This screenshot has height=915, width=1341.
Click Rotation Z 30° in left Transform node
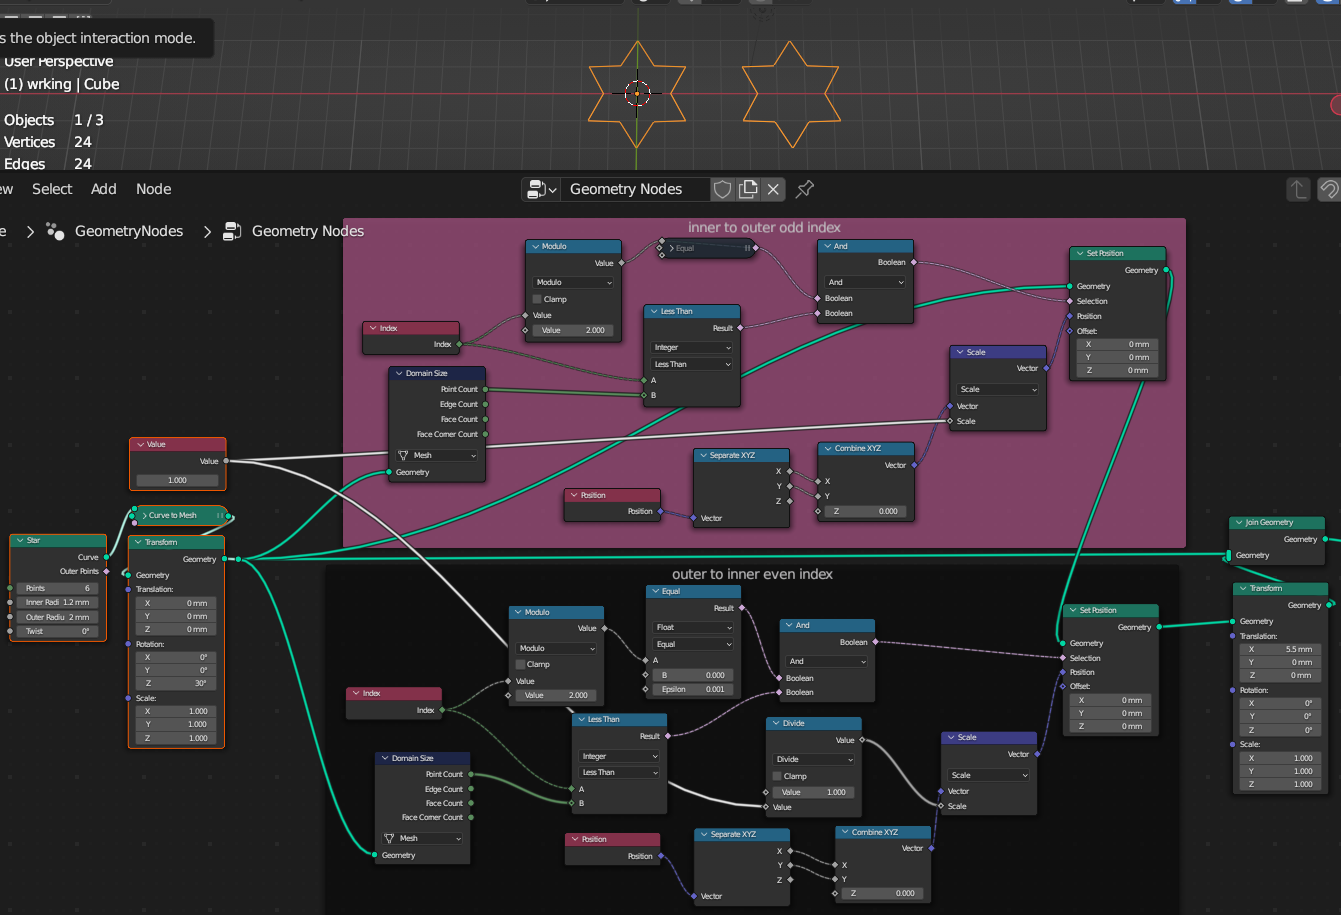point(176,683)
